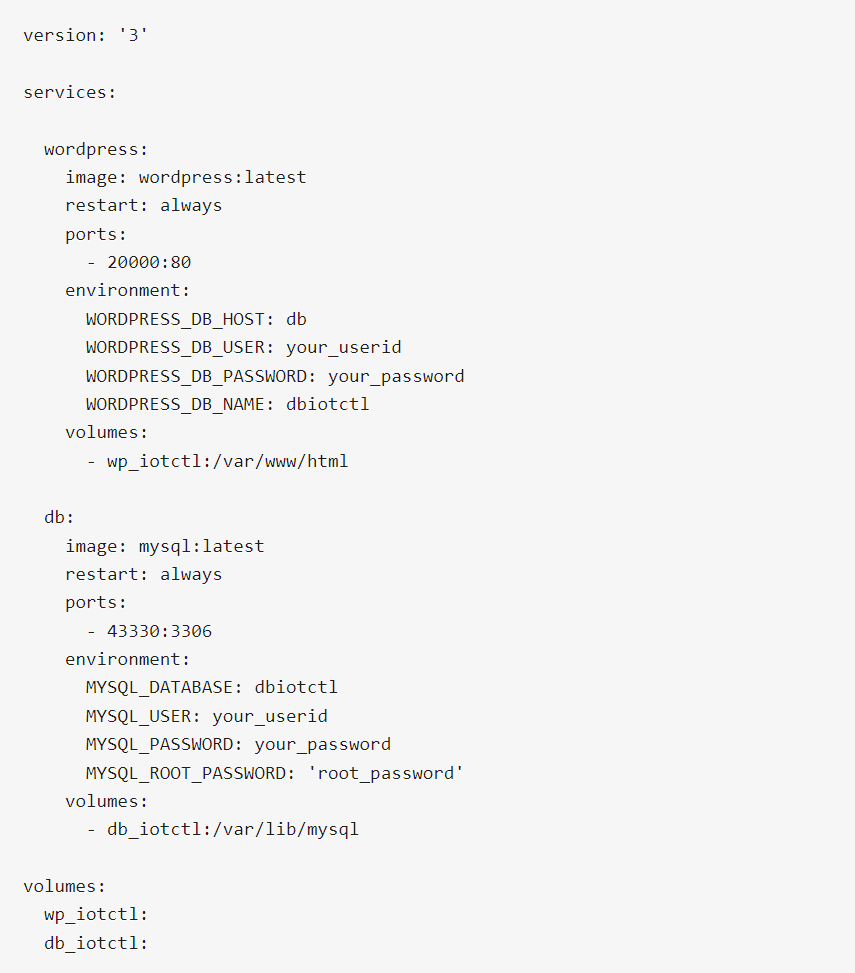
Task: Click the WORDPRESS_DB_NAME variable line
Action: [x=227, y=404]
